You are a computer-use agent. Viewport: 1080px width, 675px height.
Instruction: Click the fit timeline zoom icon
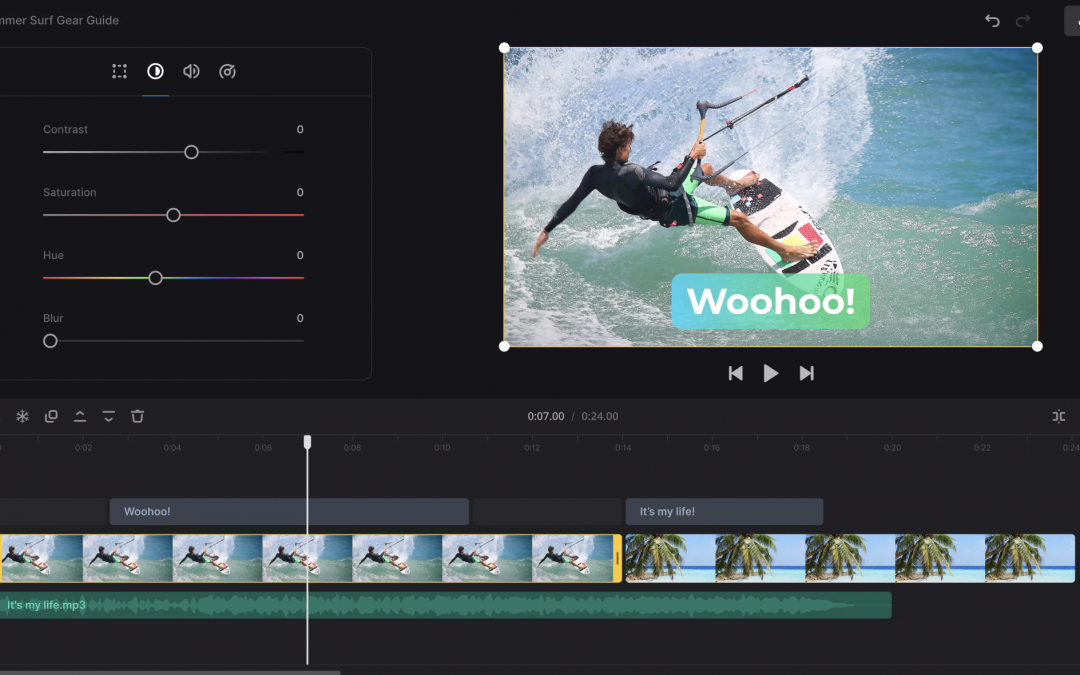1058,416
